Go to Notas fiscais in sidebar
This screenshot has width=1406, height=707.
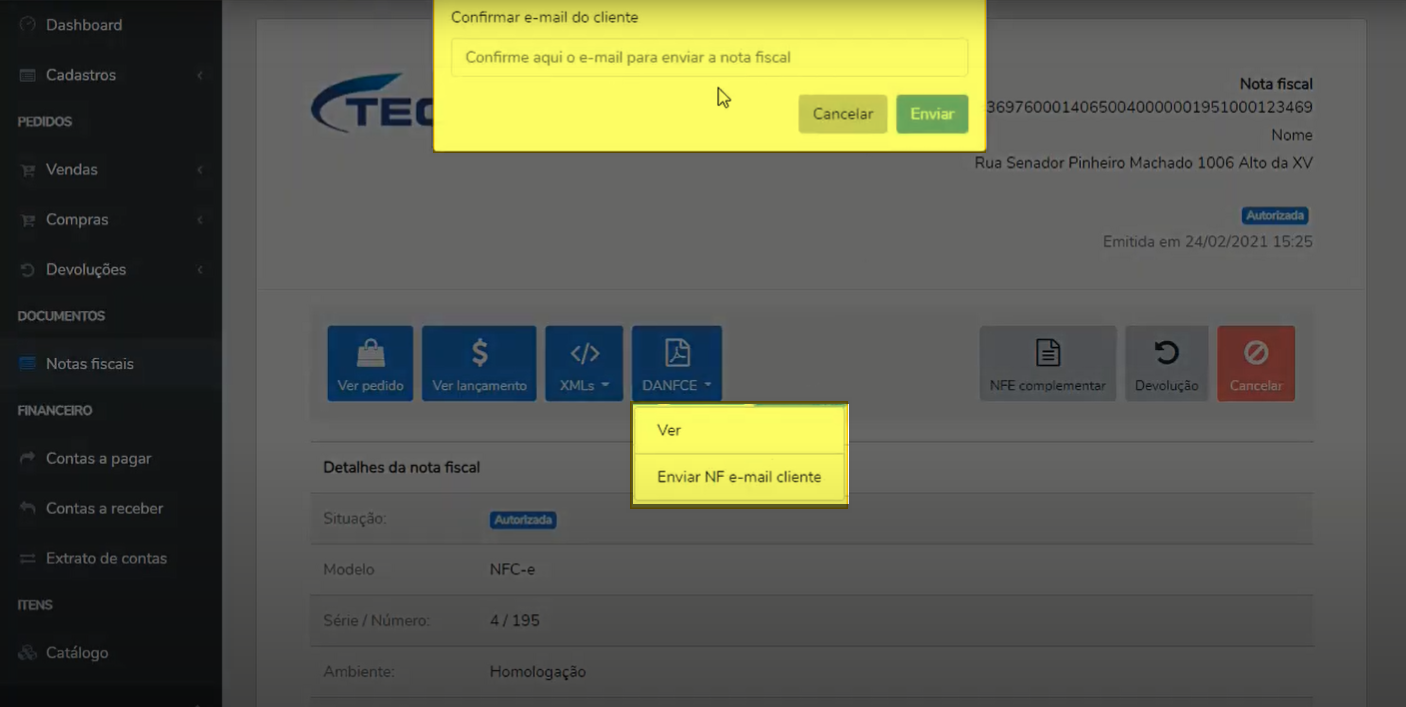90,364
